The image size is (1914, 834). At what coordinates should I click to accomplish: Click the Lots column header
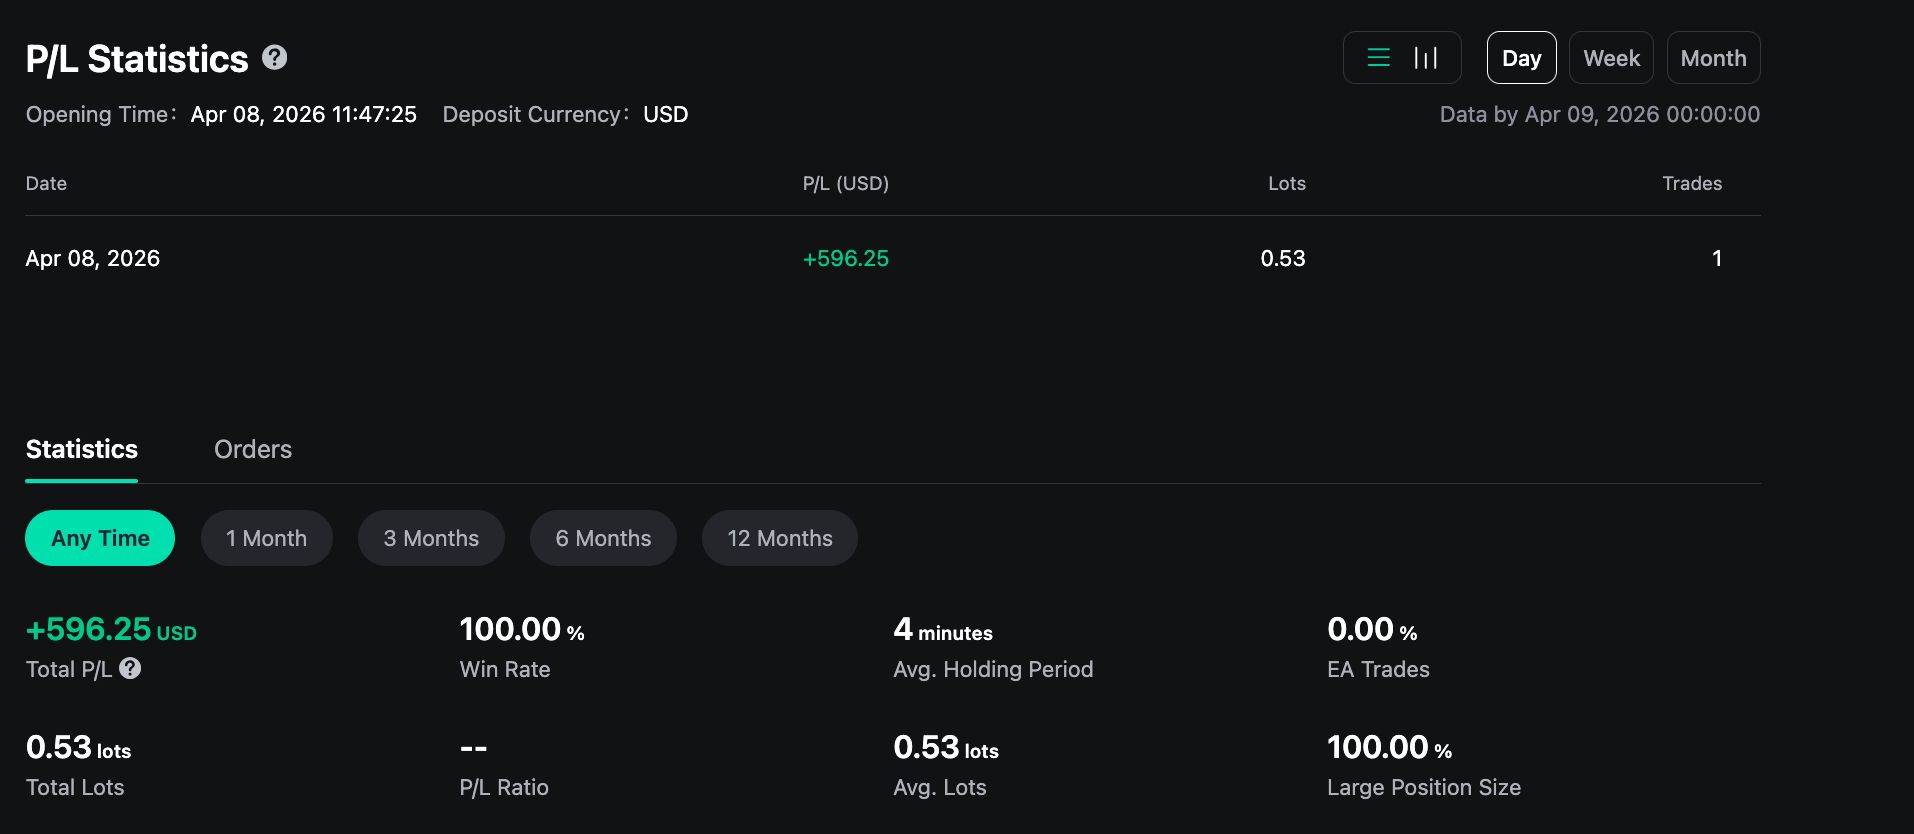1286,183
